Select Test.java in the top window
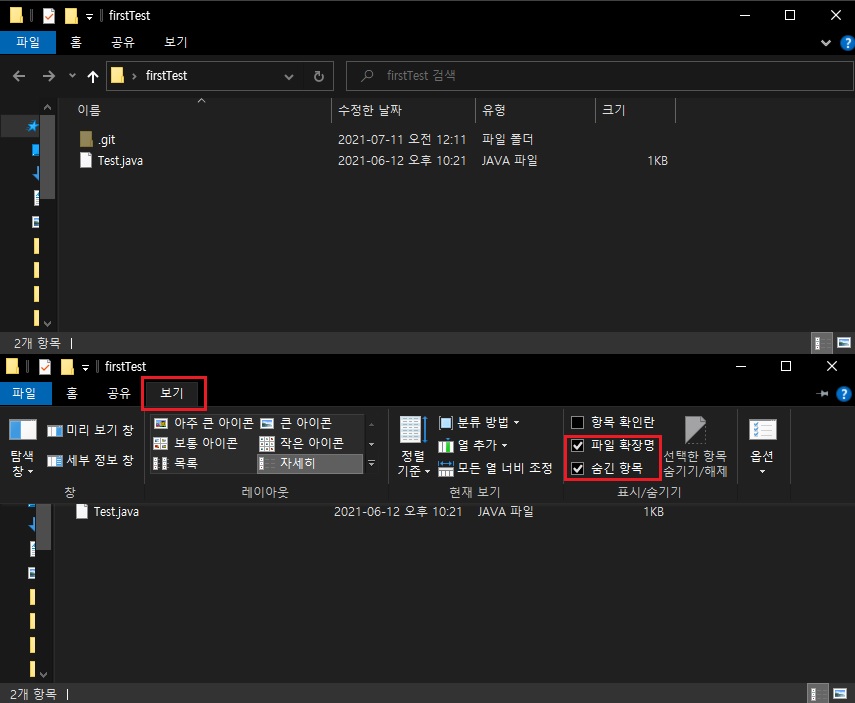The height and width of the screenshot is (703, 855). [120, 160]
